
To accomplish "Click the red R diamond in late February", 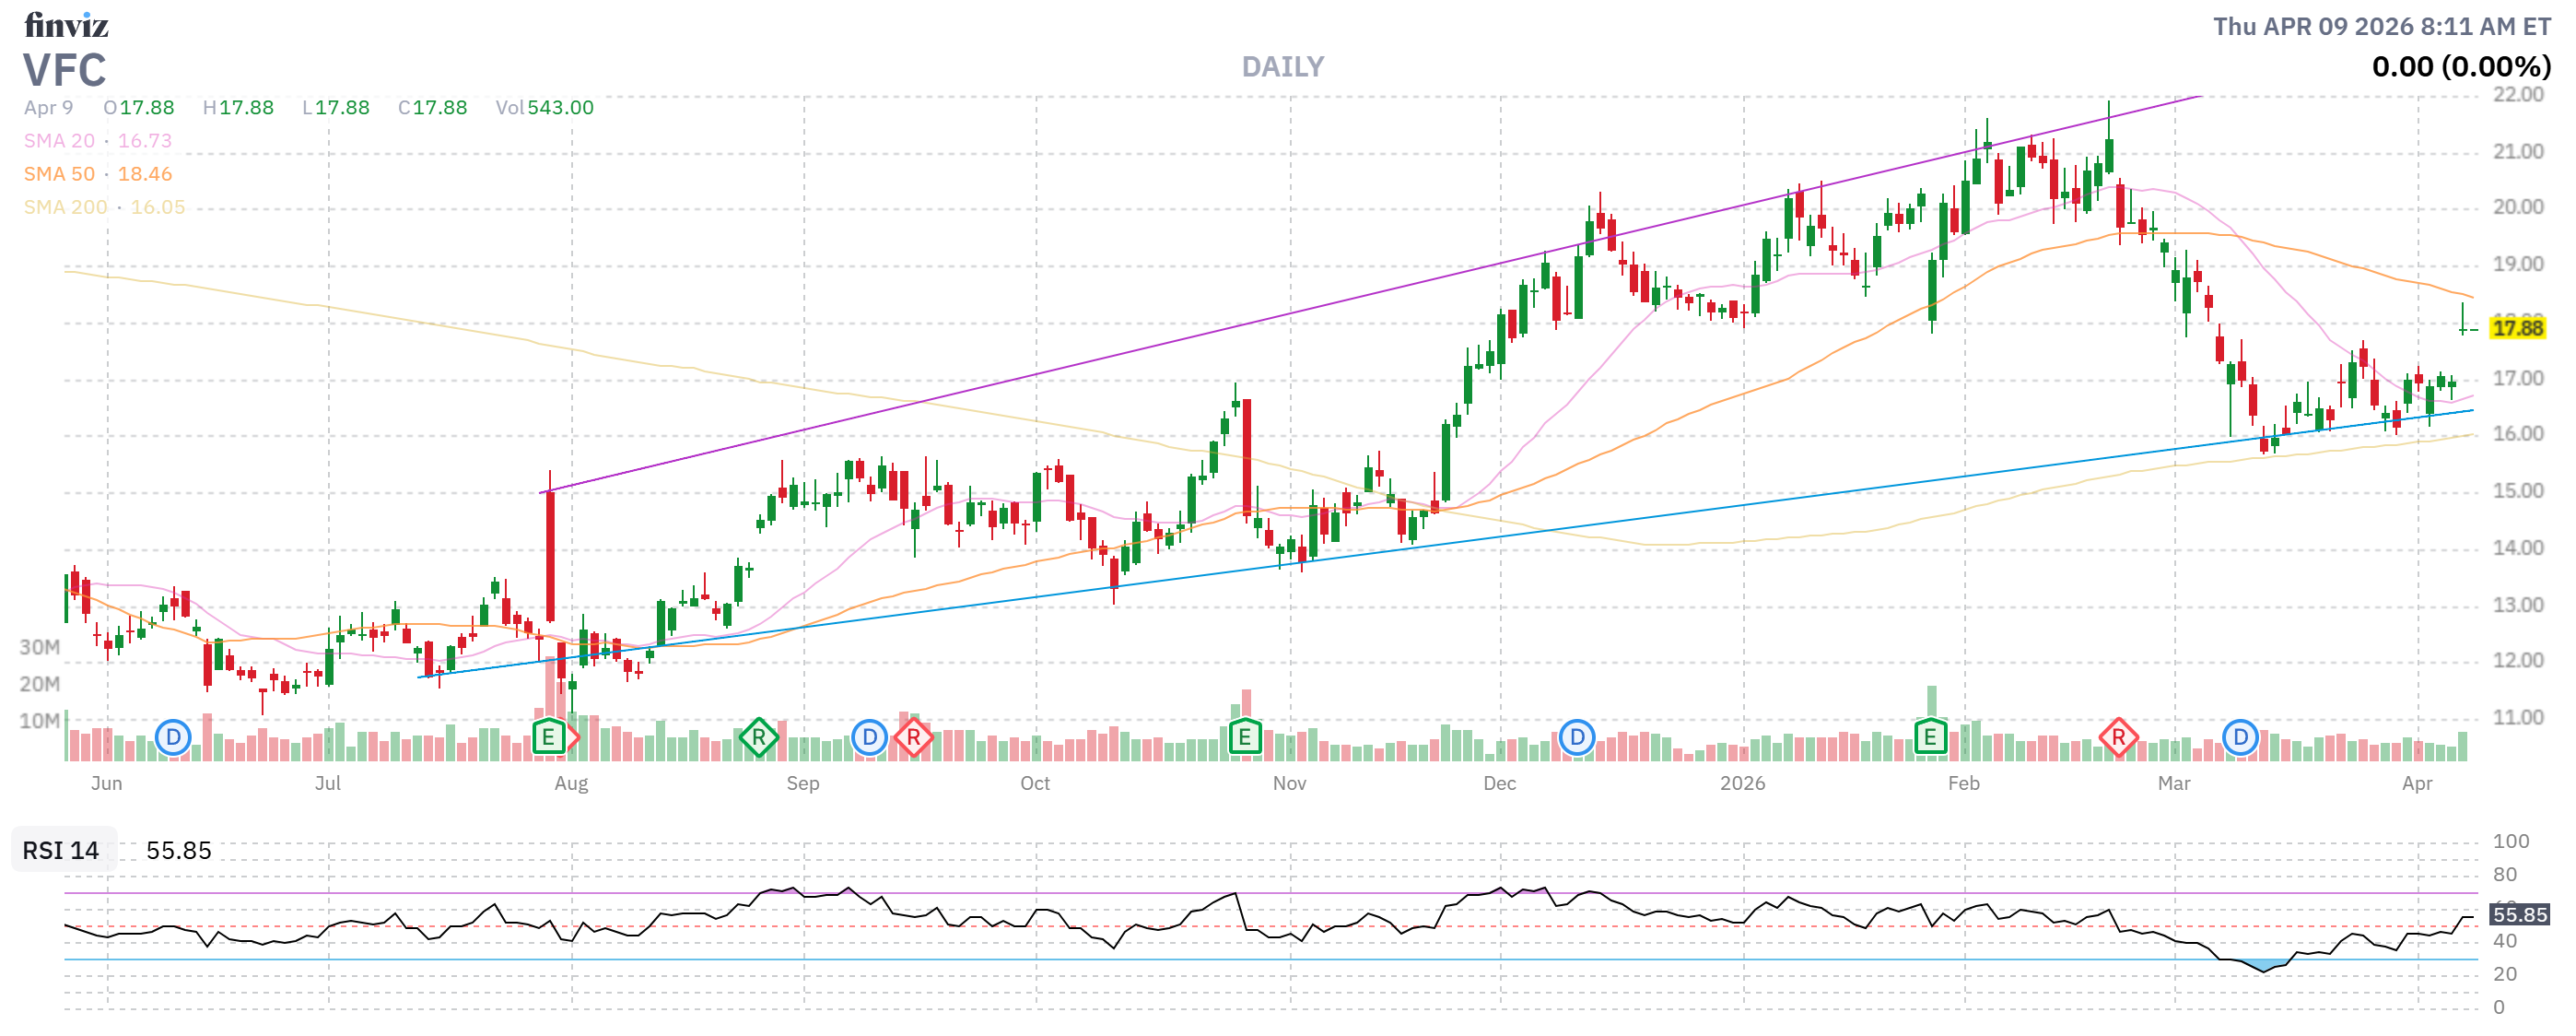I will [2118, 739].
